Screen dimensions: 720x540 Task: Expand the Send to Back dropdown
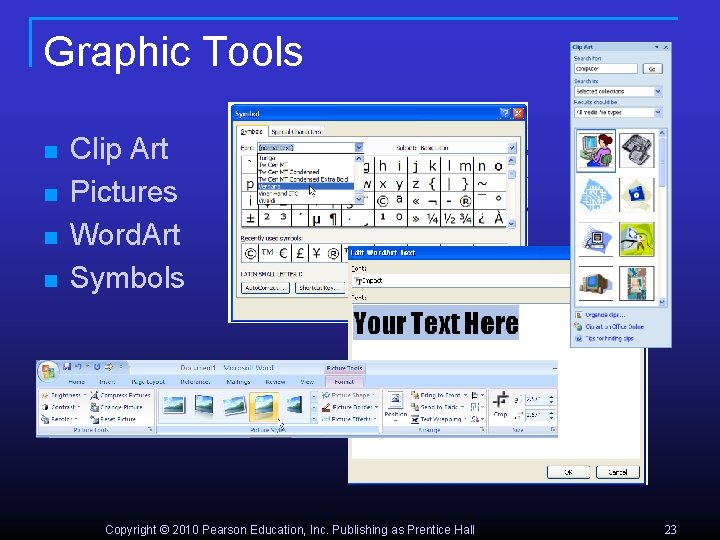(462, 407)
